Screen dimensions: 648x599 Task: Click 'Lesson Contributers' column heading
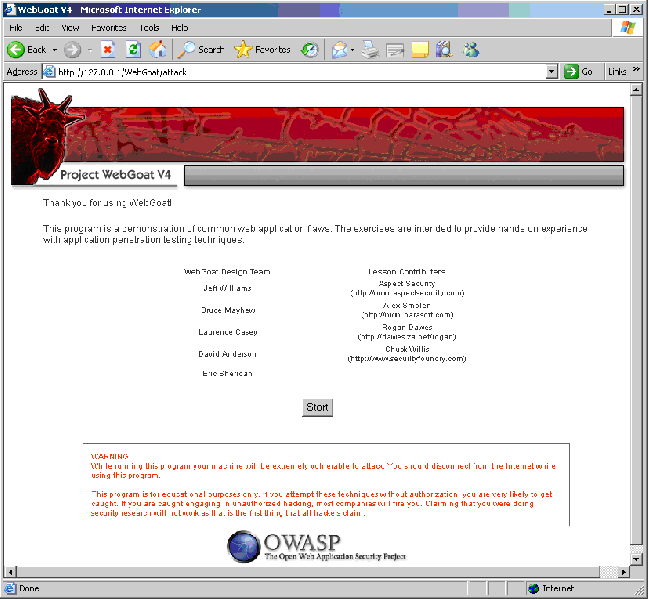(407, 272)
